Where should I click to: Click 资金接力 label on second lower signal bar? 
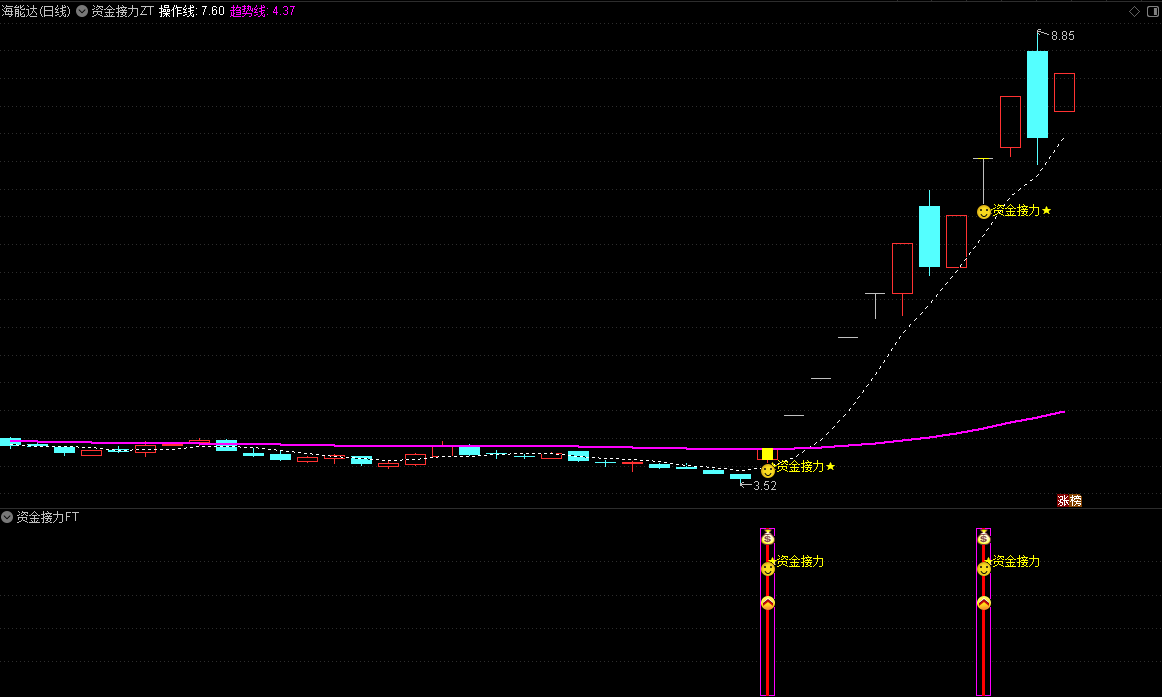pyautogui.click(x=1016, y=561)
